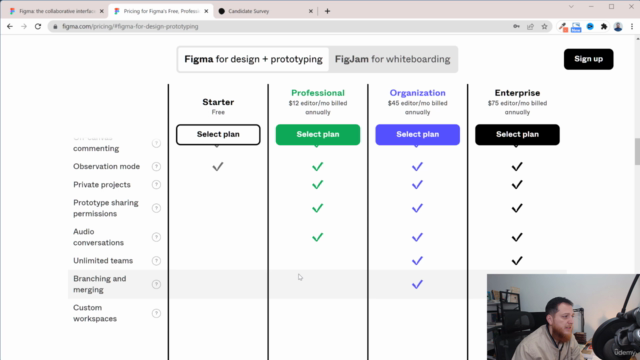Select the Organization plan
Screen dimensions: 640x360
[418, 135]
